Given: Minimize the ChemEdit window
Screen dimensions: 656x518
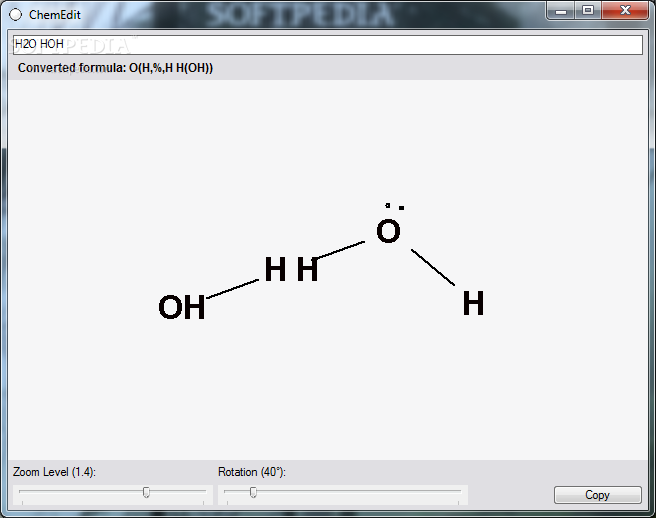Looking at the screenshot, I should 561,11.
